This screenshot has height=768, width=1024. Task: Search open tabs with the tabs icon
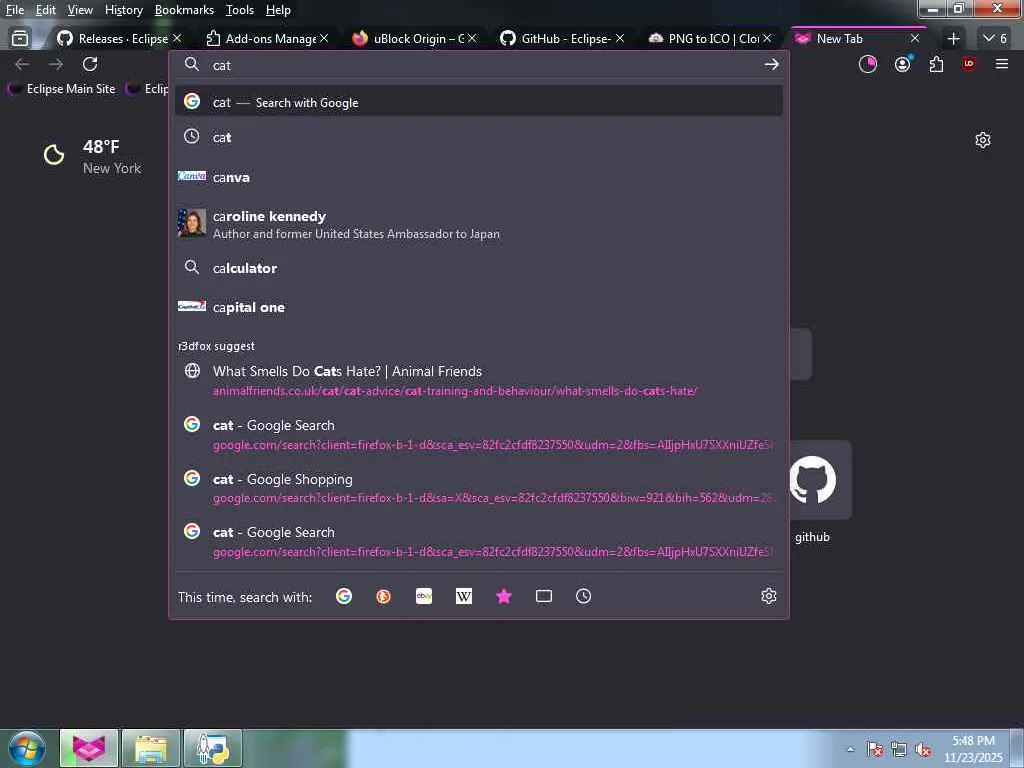tap(543, 596)
